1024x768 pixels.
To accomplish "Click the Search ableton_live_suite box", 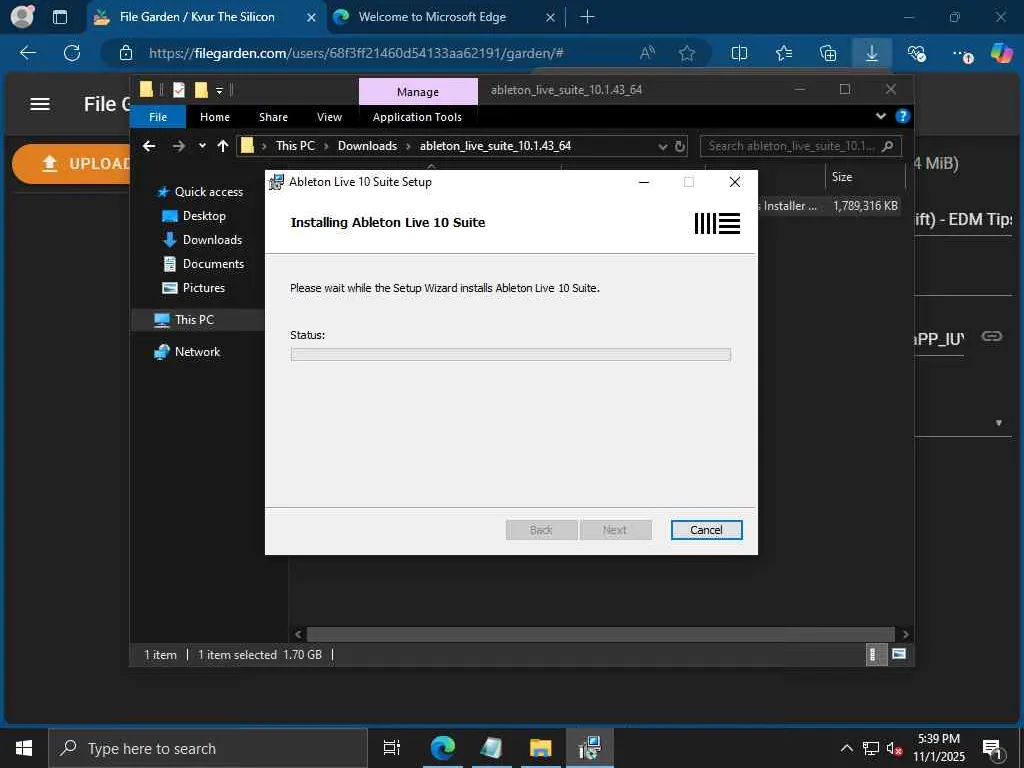I will pyautogui.click(x=801, y=146).
